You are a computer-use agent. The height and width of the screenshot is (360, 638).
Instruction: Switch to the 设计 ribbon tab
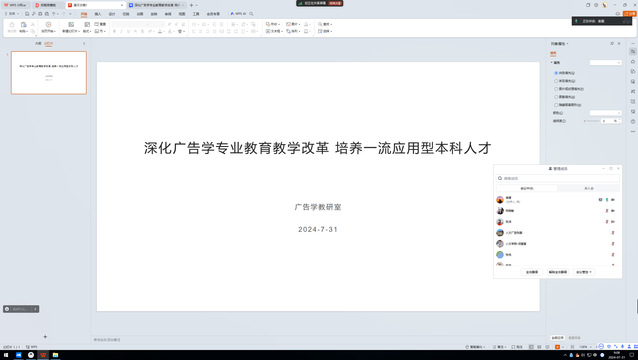point(112,14)
